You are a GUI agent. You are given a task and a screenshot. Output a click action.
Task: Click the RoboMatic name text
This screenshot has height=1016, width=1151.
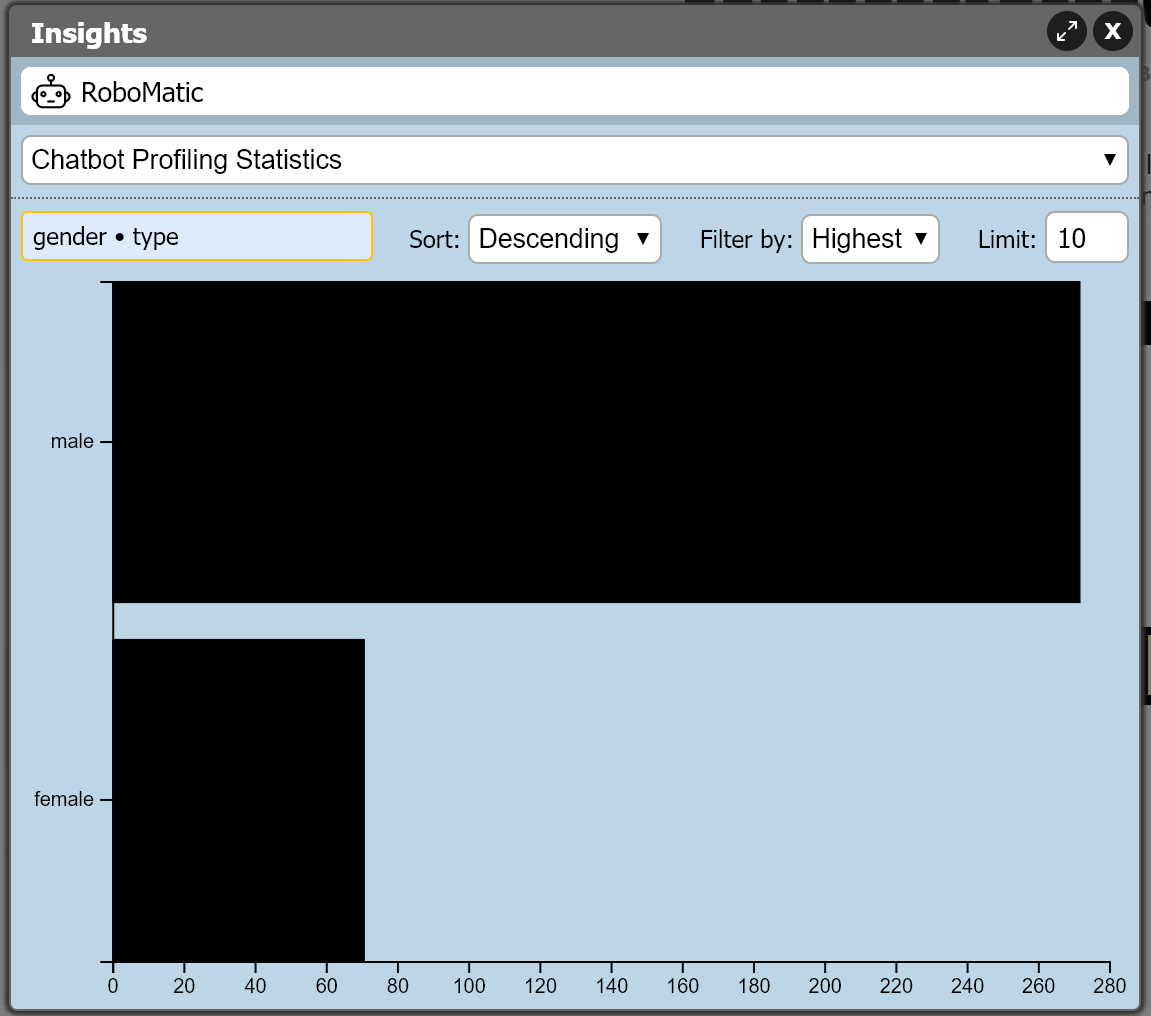coord(142,92)
